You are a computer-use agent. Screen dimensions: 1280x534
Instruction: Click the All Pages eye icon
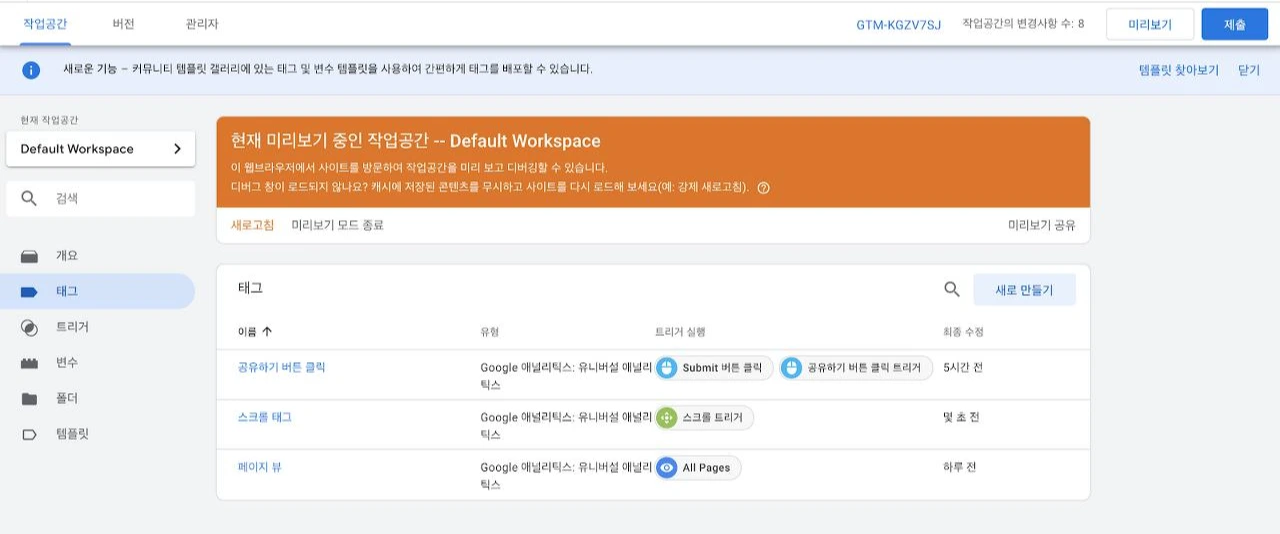(x=667, y=468)
